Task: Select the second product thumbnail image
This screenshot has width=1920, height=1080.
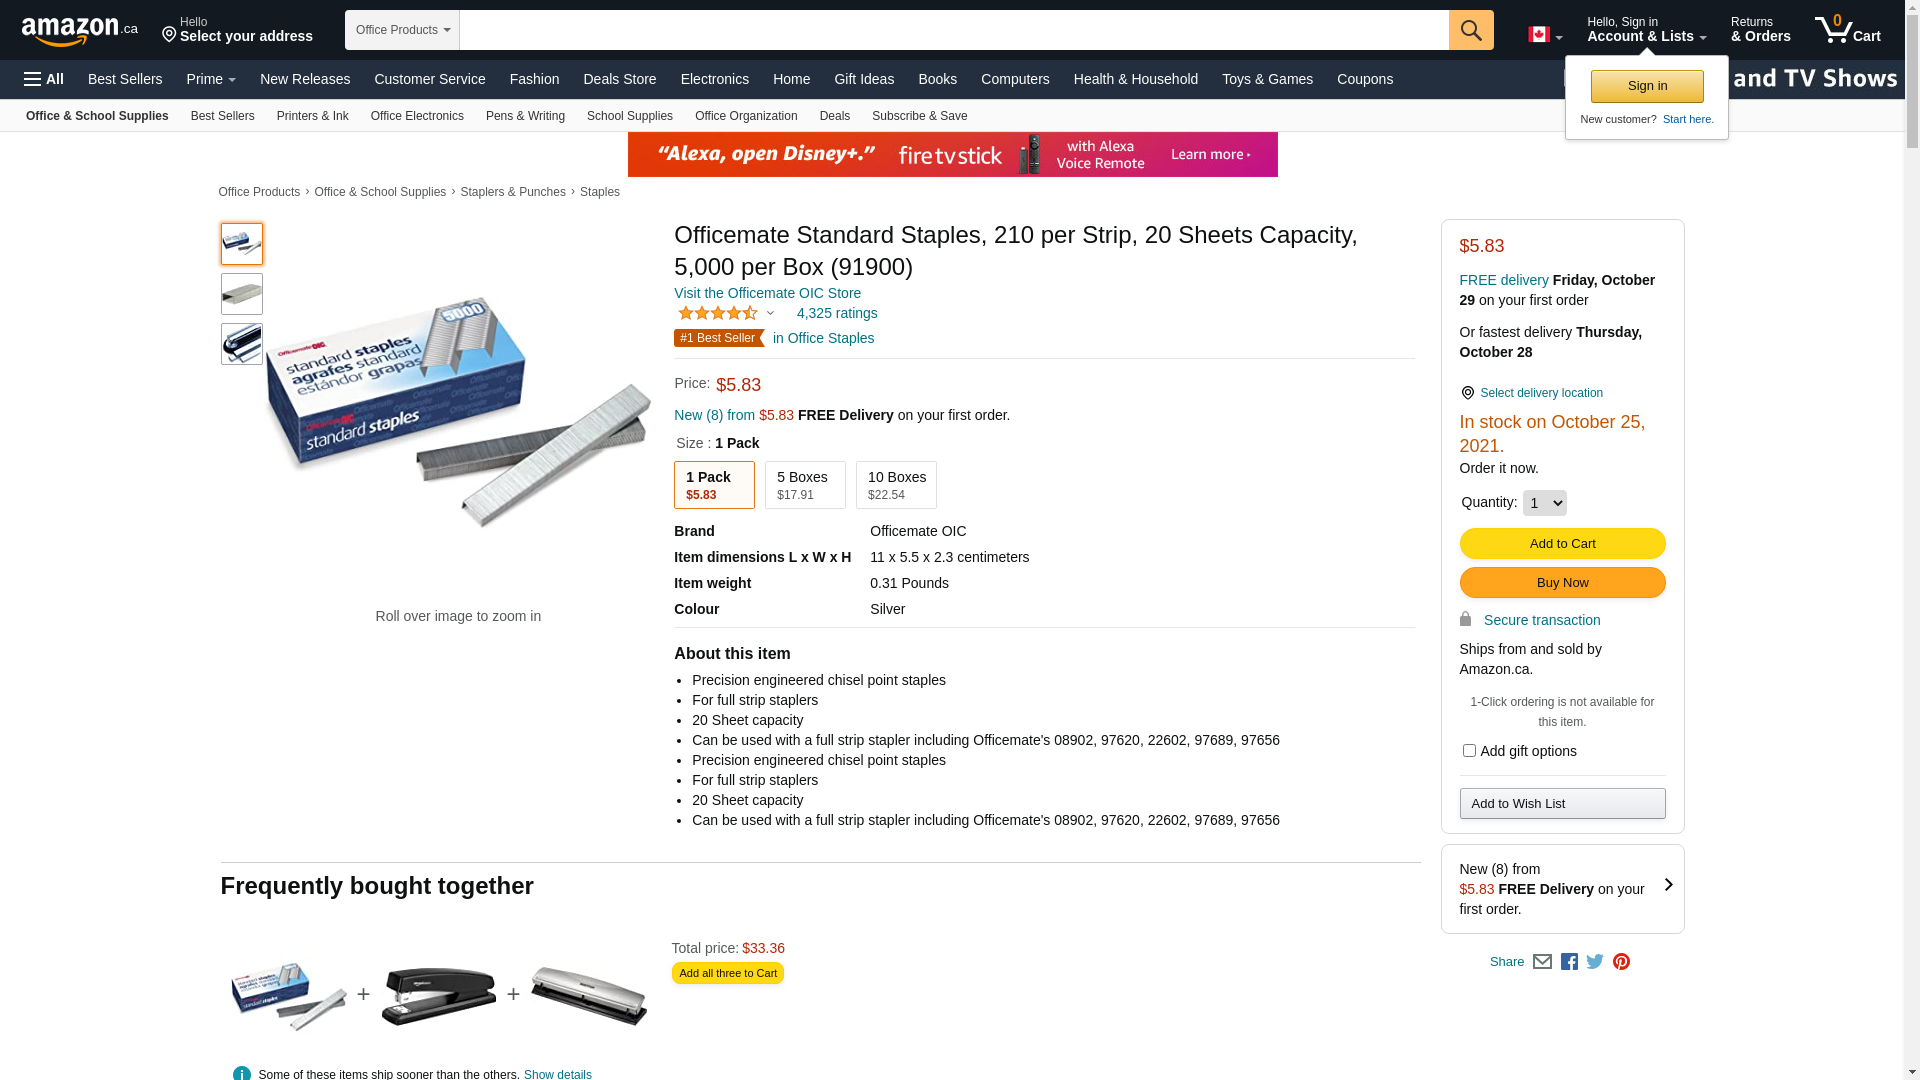Action: coord(242,294)
